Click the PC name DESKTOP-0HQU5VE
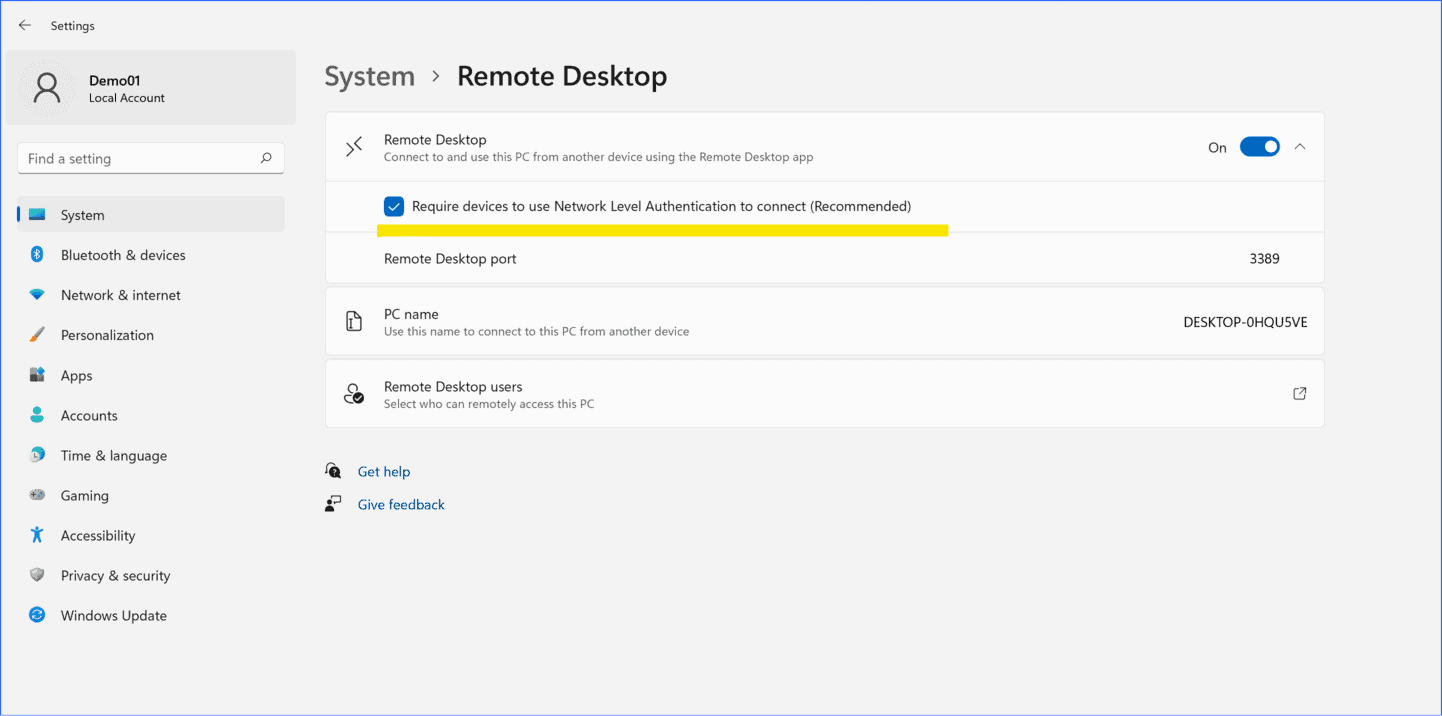1442x716 pixels. [1245, 322]
